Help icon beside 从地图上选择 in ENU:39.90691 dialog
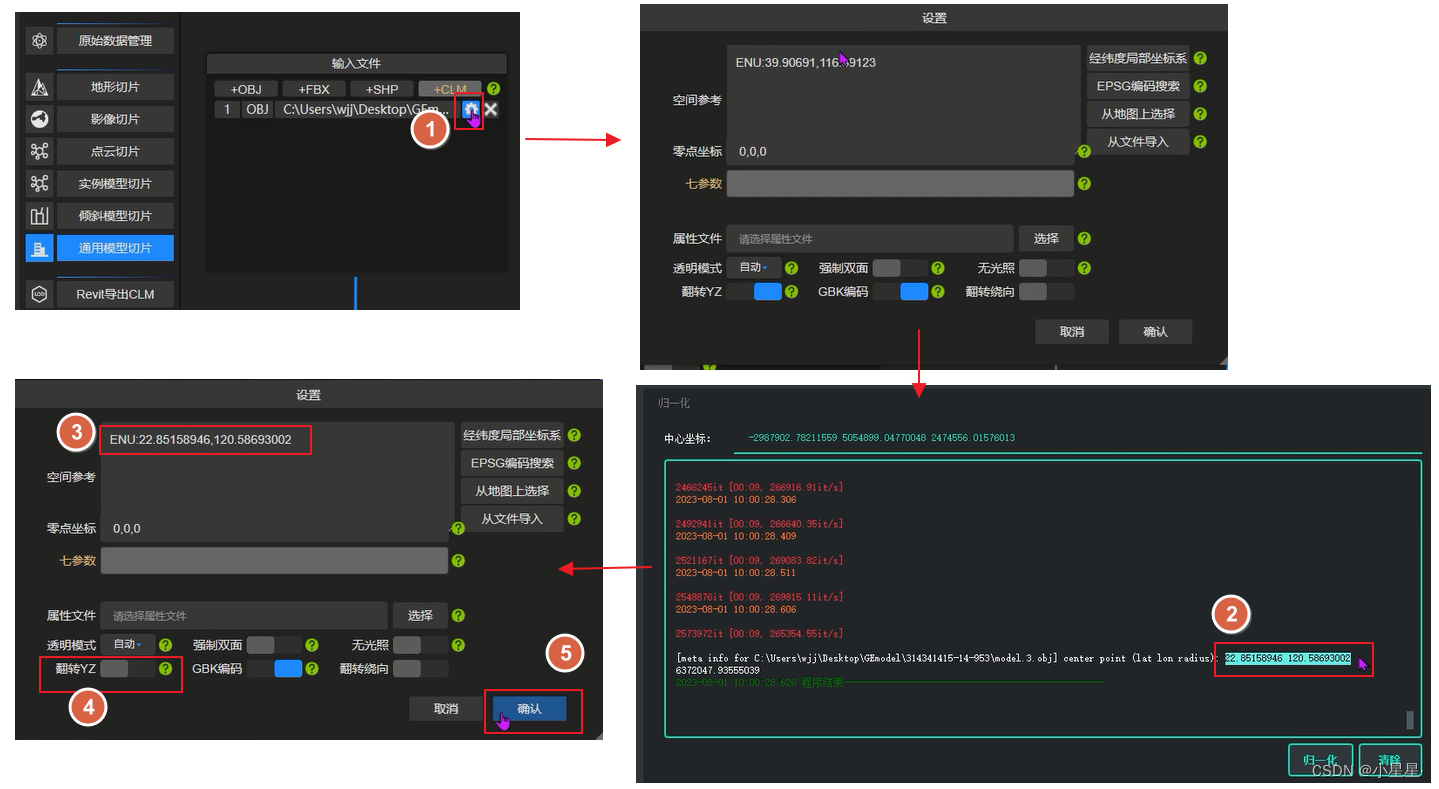Image resolution: width=1439 pixels, height=789 pixels. pyautogui.click(x=1200, y=114)
